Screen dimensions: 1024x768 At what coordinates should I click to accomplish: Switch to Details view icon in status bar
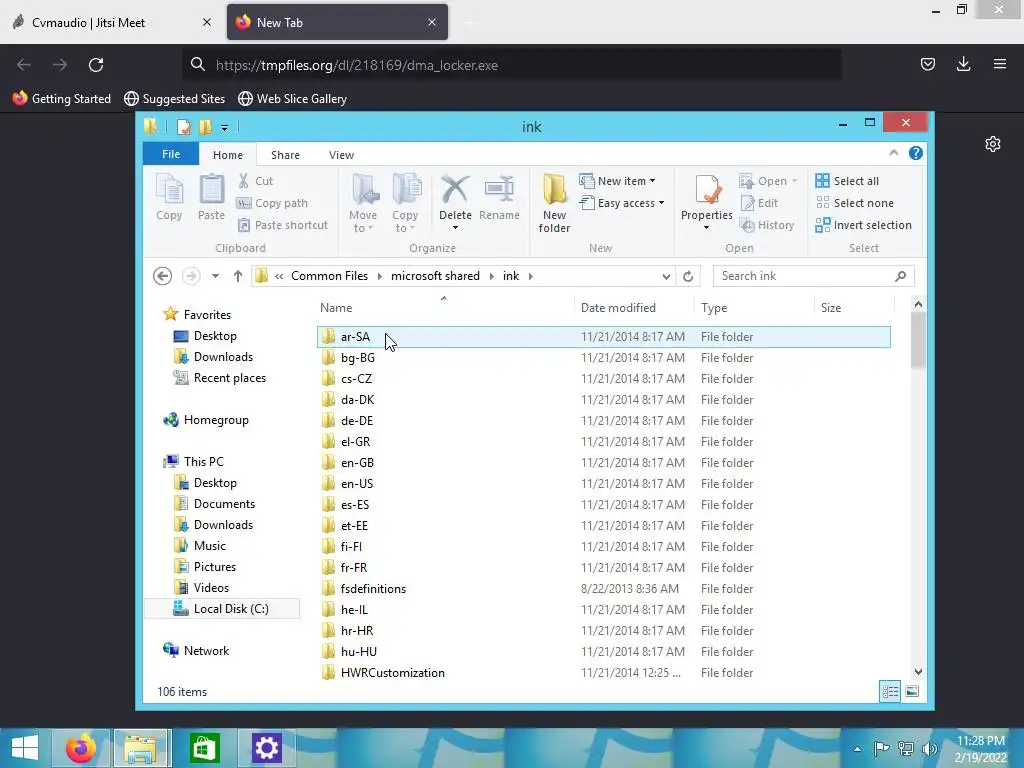(x=890, y=691)
